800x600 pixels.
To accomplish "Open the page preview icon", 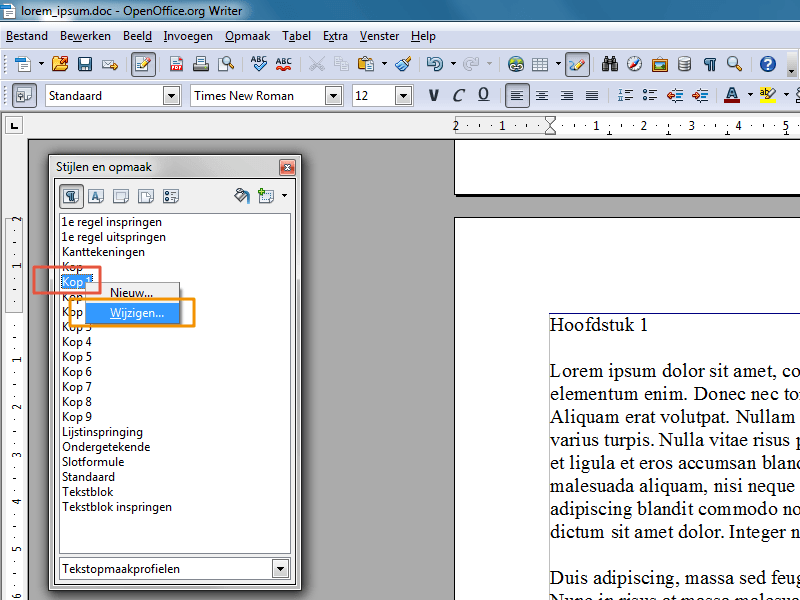I will click(x=226, y=64).
